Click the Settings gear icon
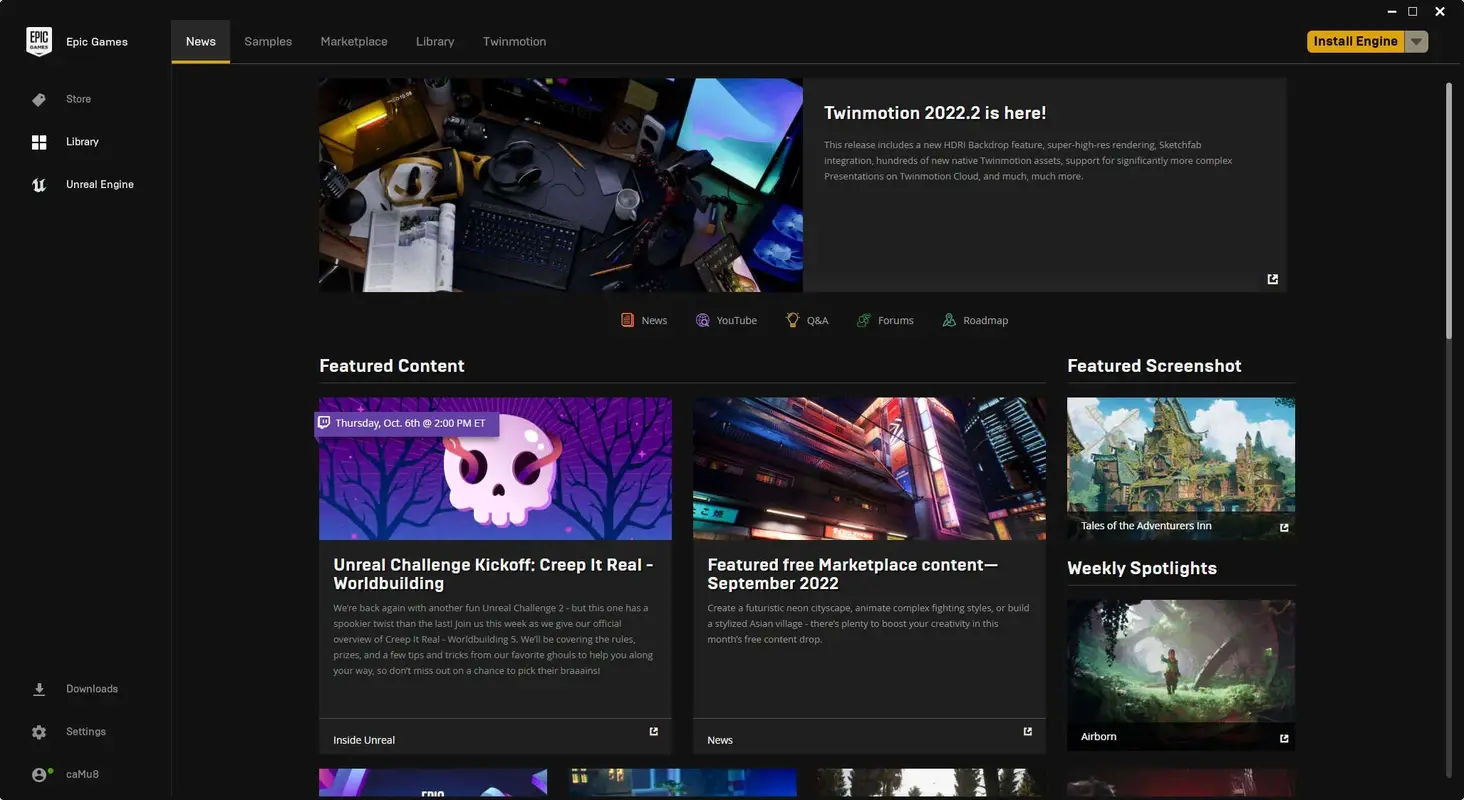This screenshot has height=800, width=1464. (x=38, y=731)
